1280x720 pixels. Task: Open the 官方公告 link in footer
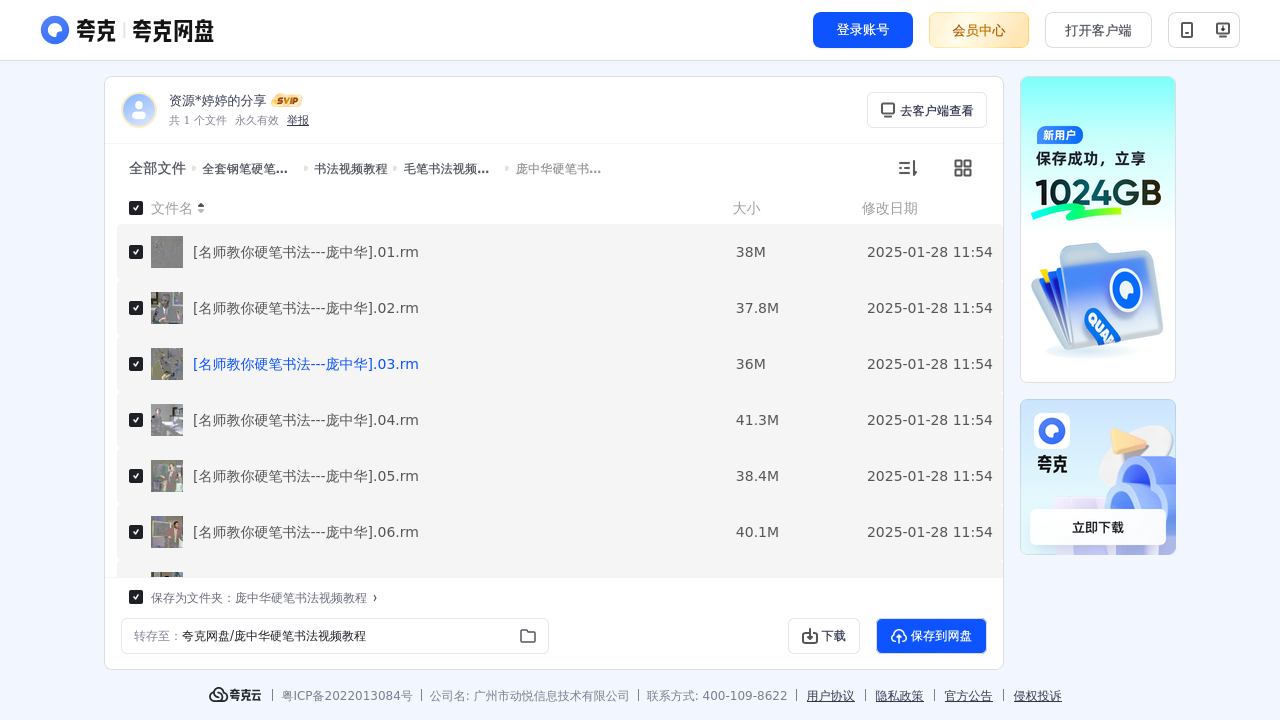click(x=969, y=696)
